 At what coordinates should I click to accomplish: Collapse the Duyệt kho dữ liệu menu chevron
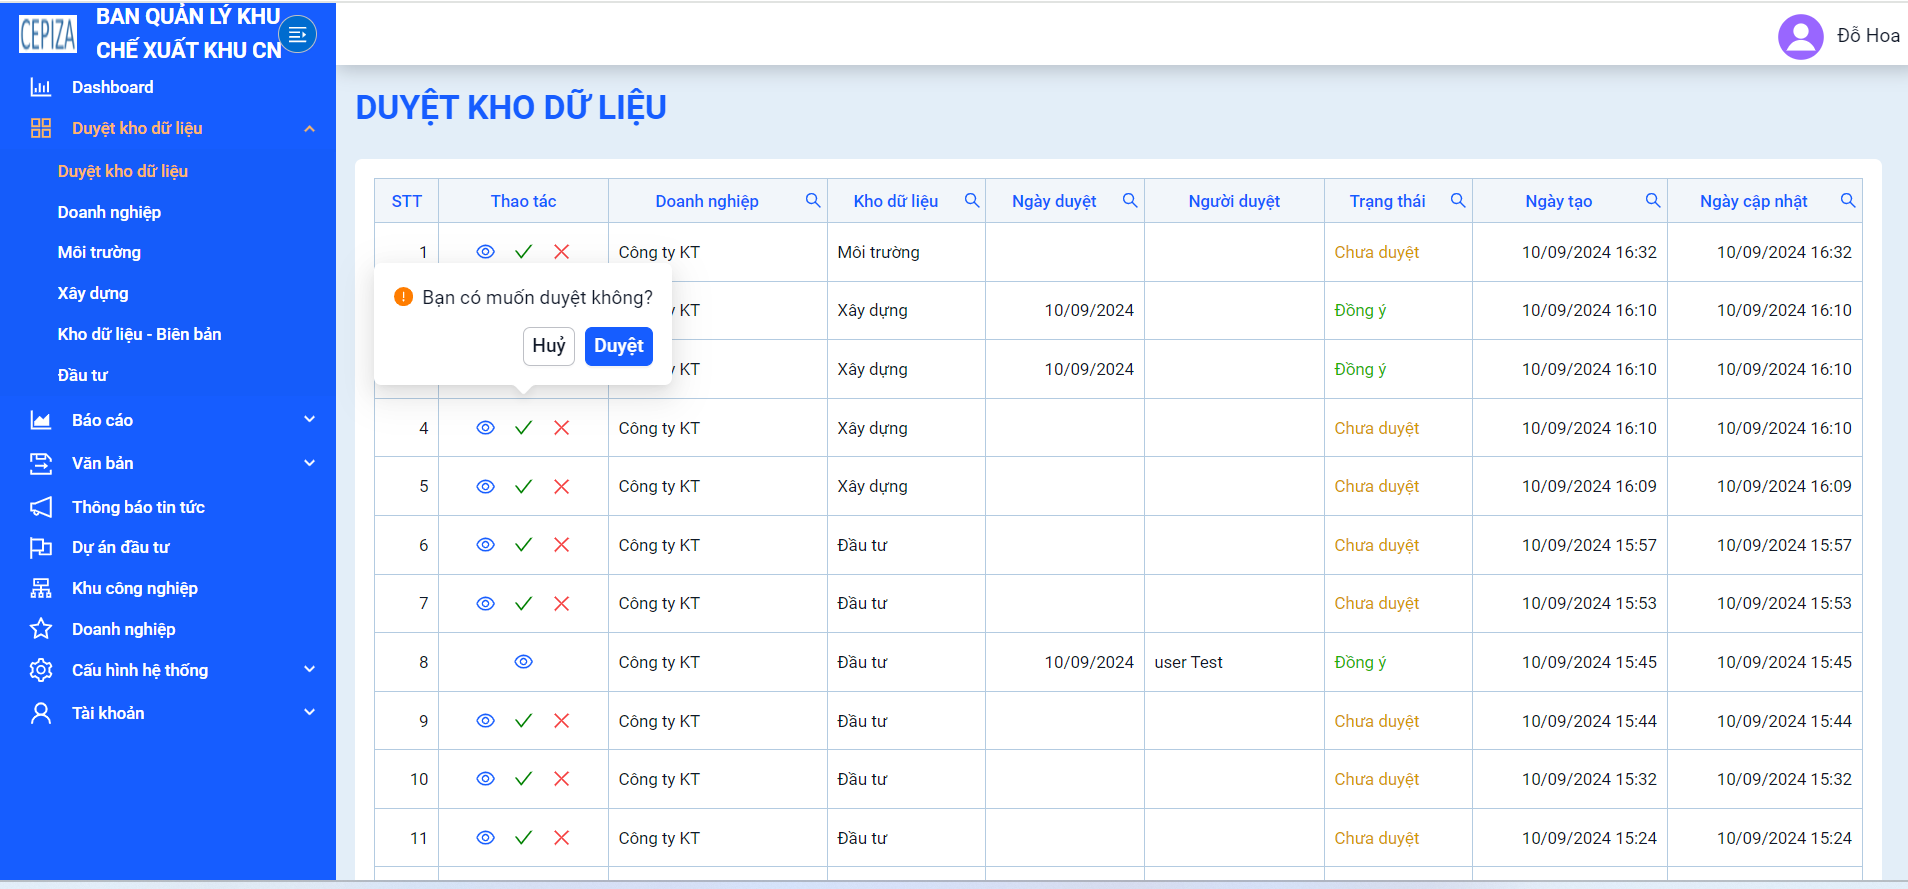309,129
